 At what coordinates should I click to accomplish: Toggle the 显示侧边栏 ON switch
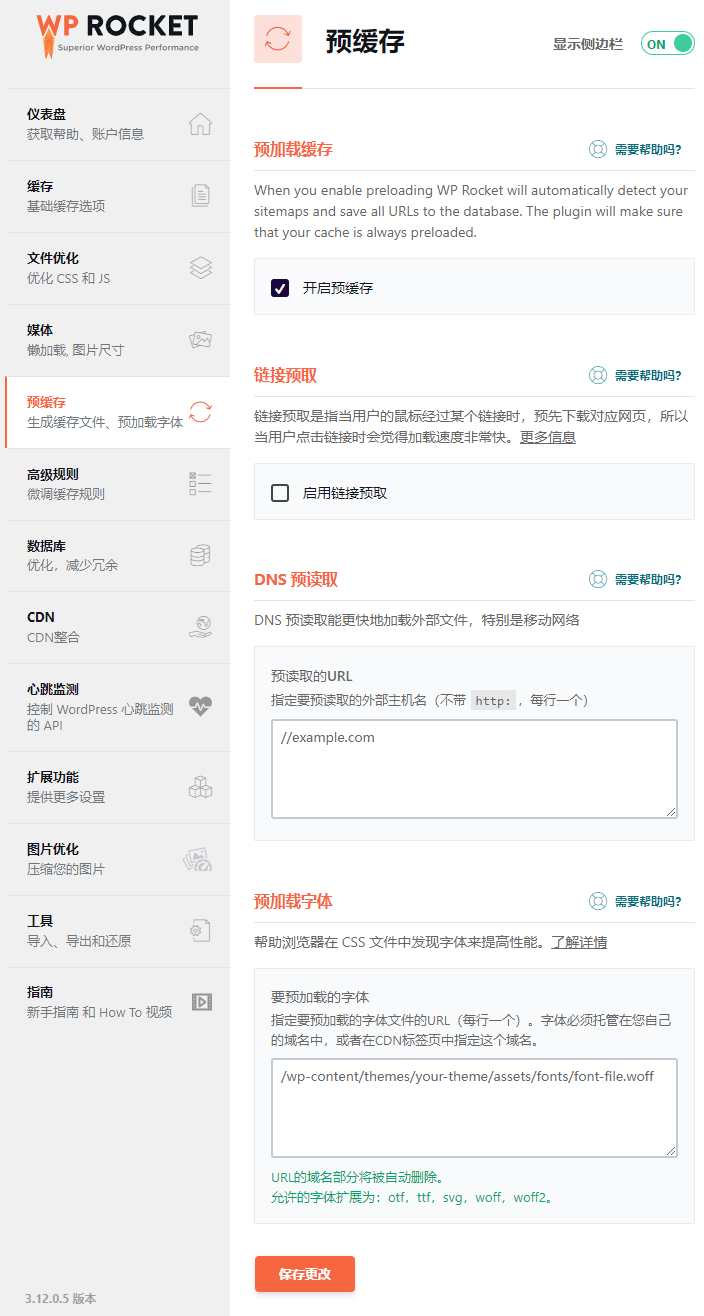[x=667, y=44]
